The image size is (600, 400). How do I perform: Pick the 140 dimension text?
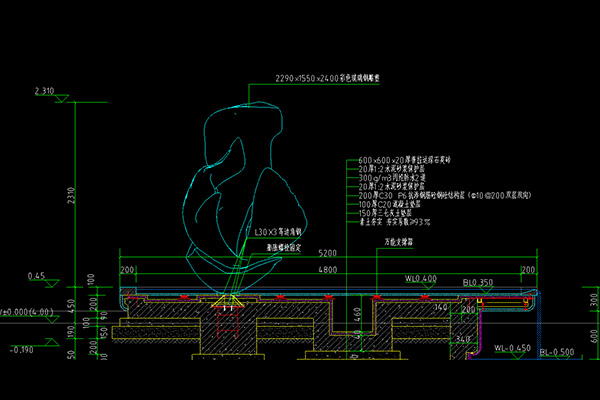440,307
